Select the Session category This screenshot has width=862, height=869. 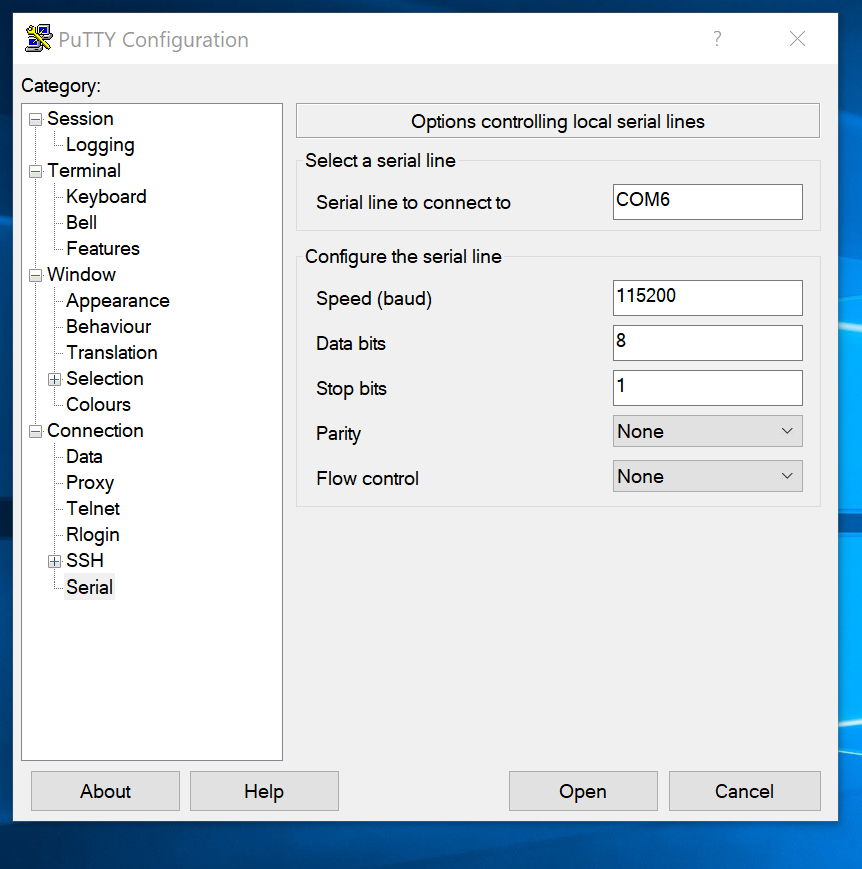coord(80,119)
